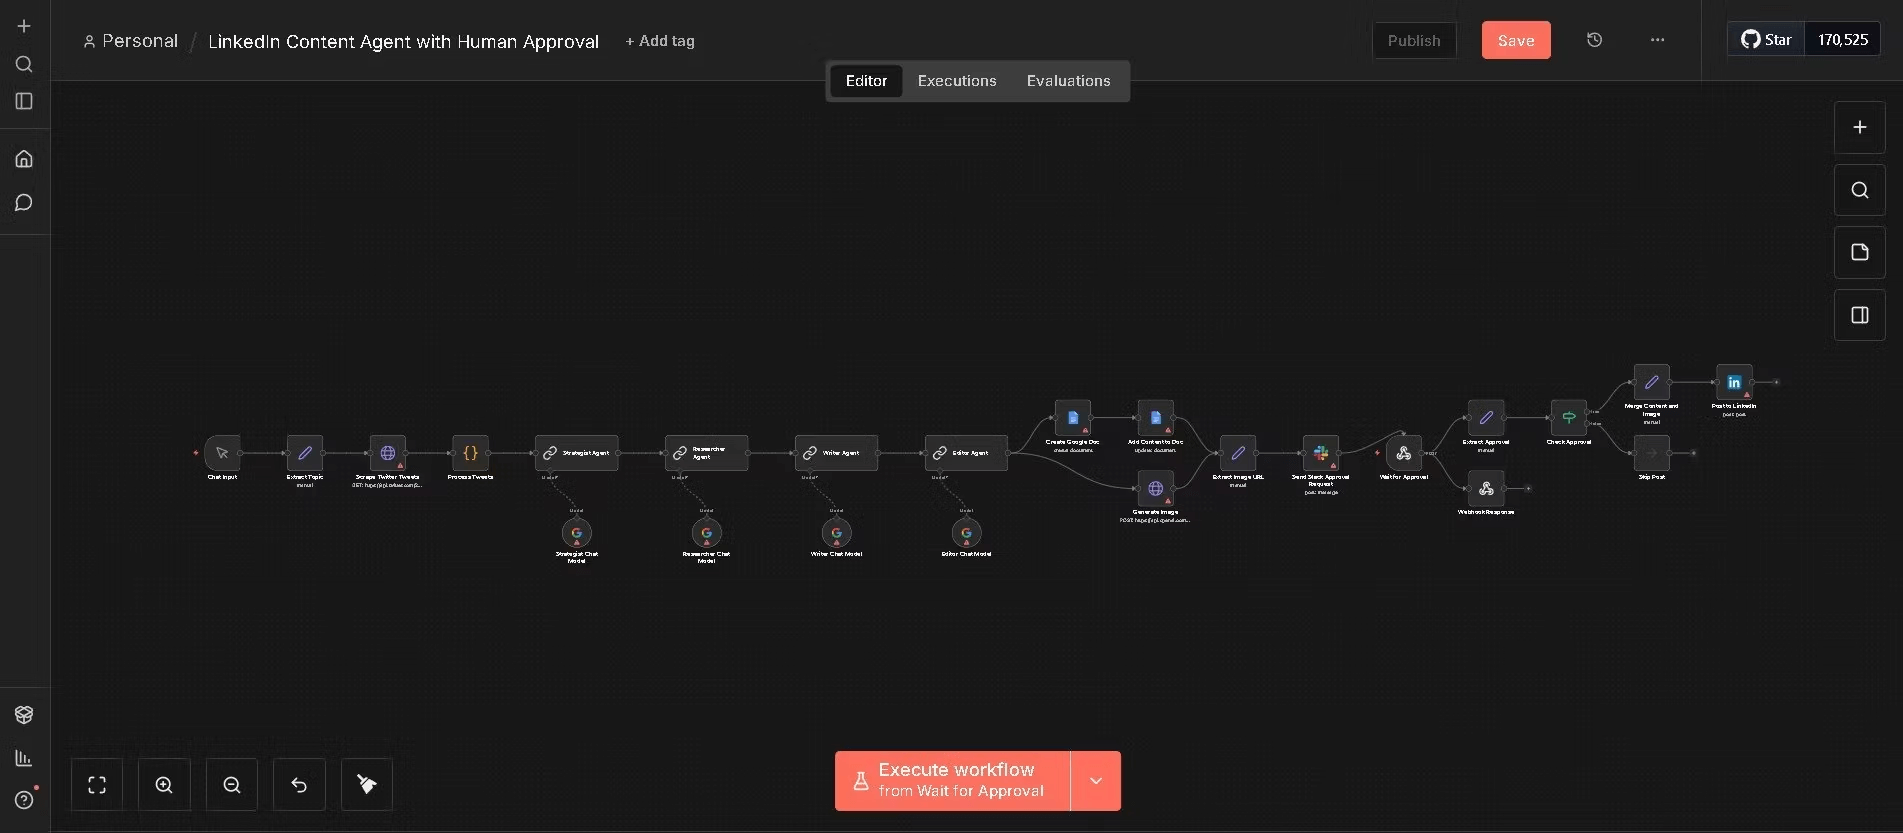Click the Writer Chat Model Google node

[x=837, y=533]
